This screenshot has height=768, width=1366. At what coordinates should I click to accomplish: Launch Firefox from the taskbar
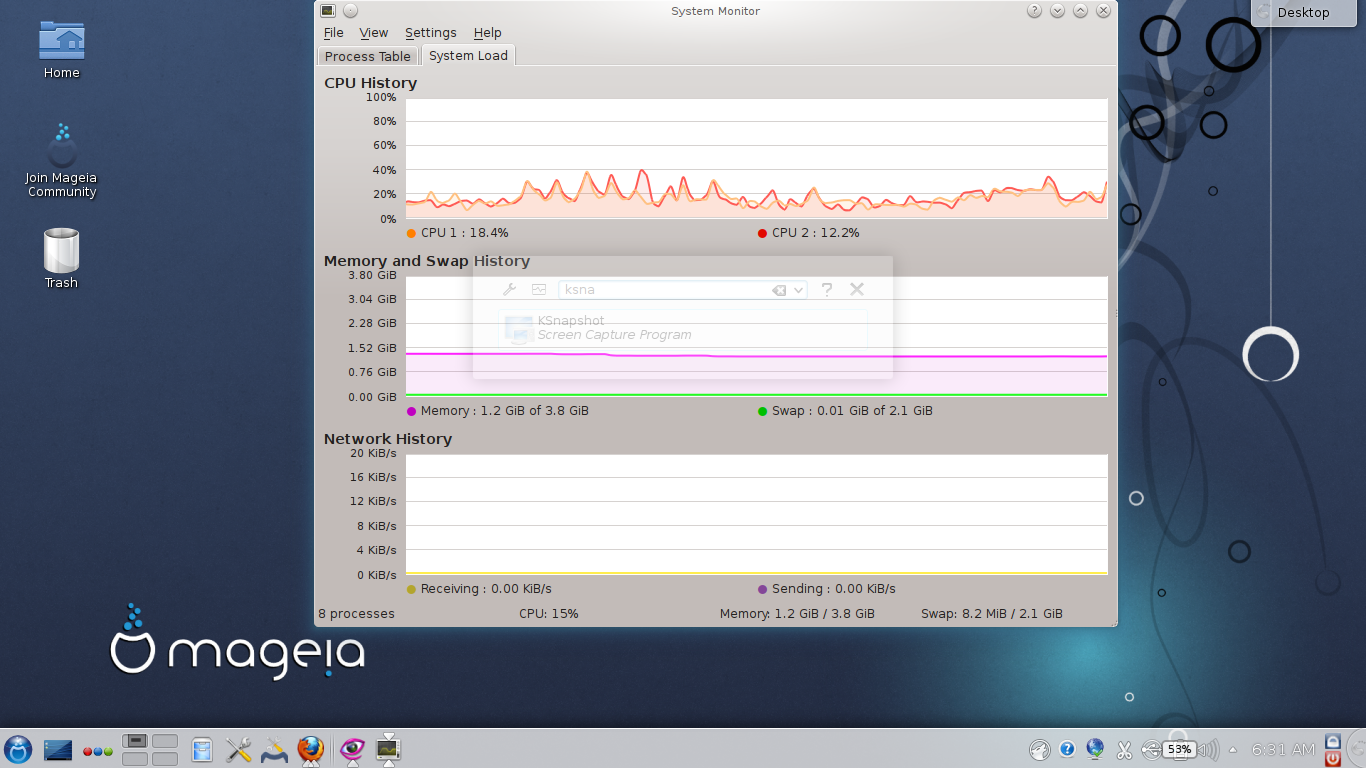click(x=311, y=749)
